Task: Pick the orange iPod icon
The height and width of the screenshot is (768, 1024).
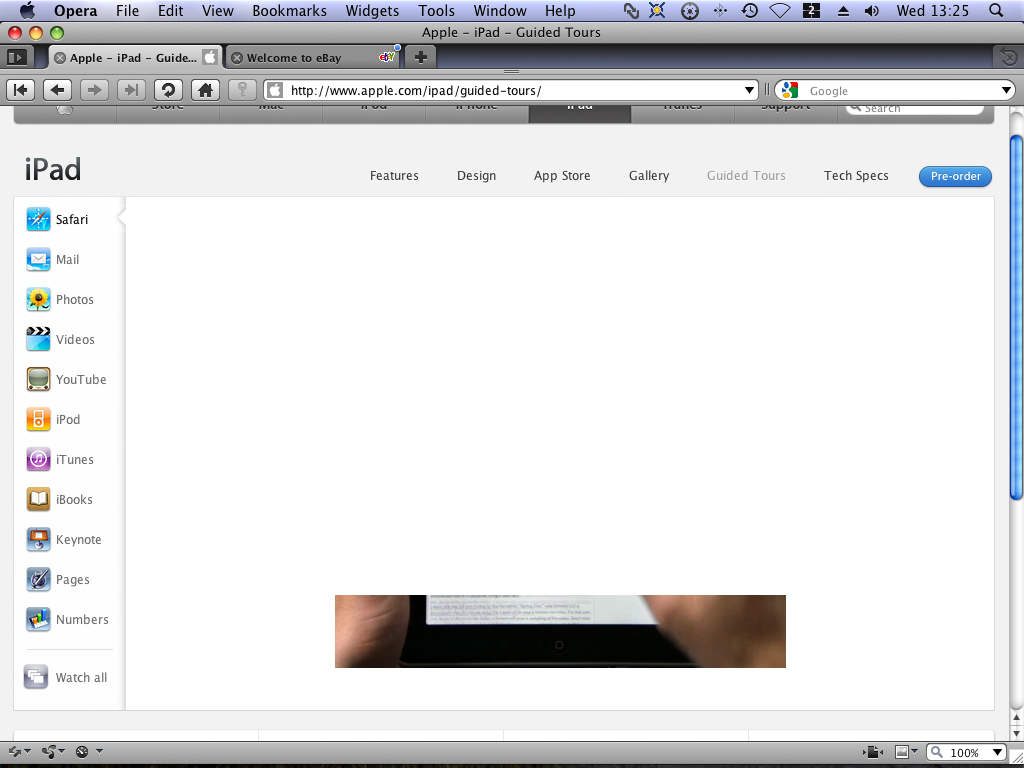Action: coord(38,419)
